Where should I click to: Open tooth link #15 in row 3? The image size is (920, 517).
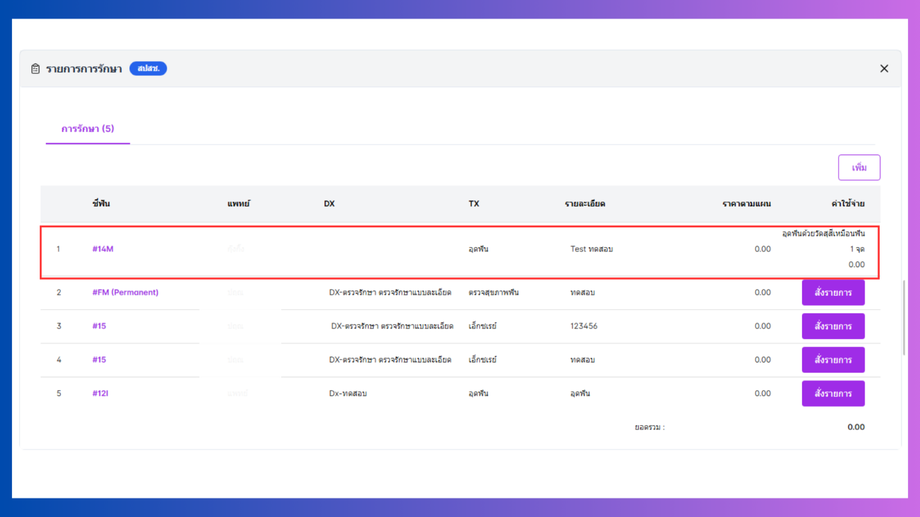(x=99, y=326)
